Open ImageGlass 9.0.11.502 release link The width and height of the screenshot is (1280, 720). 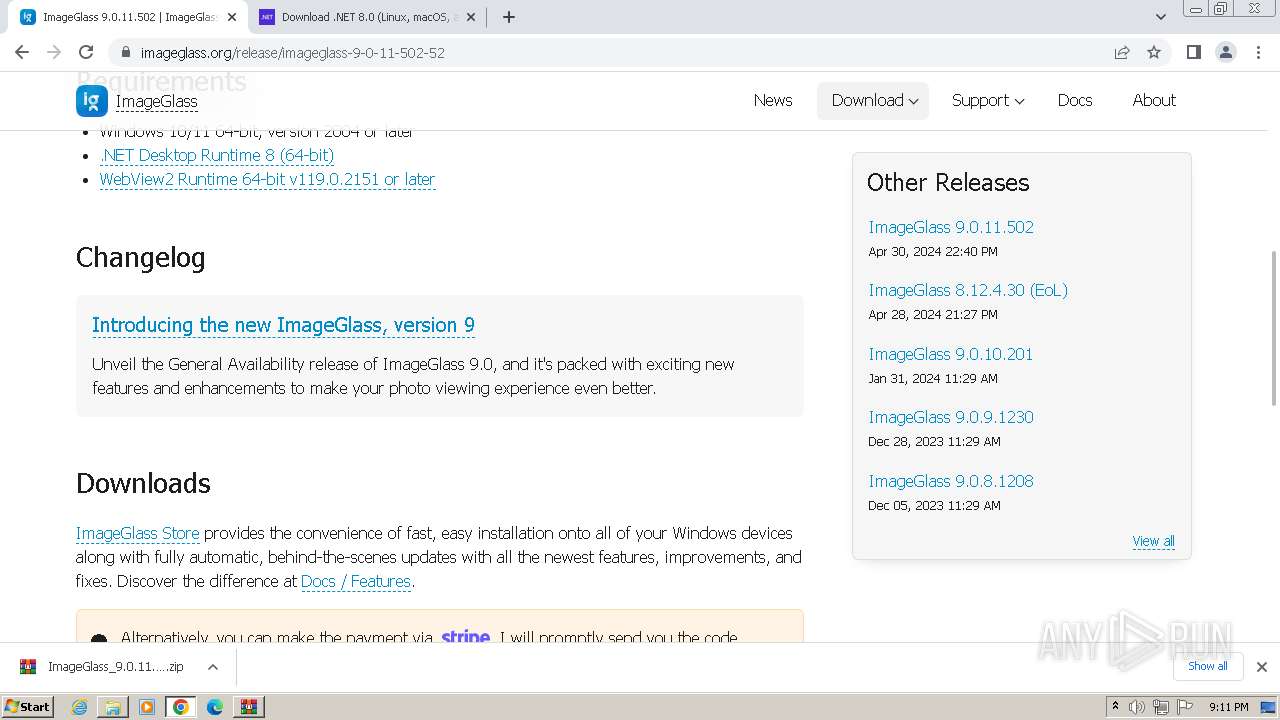click(951, 227)
